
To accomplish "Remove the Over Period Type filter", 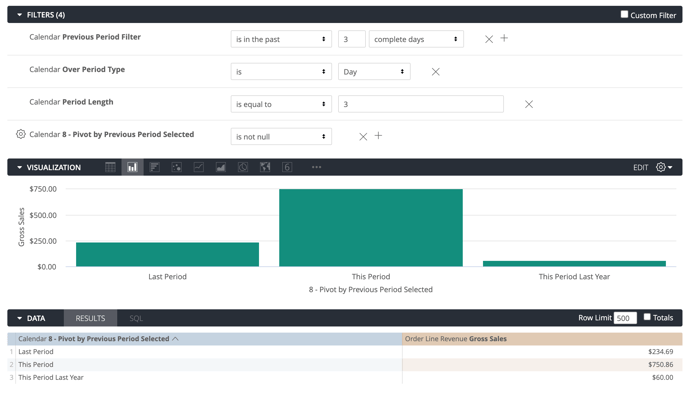I will coord(435,71).
